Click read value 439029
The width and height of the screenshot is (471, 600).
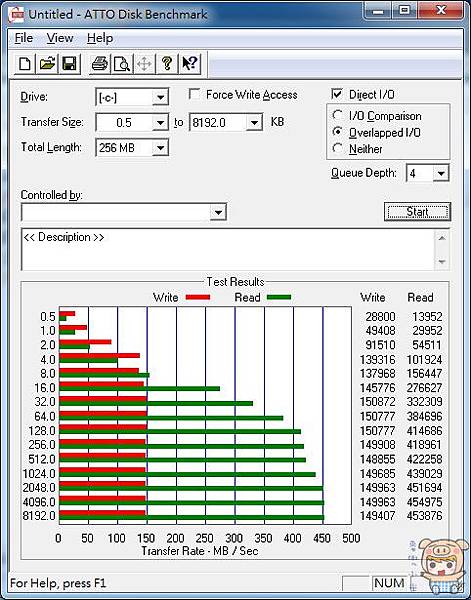pyautogui.click(x=425, y=474)
